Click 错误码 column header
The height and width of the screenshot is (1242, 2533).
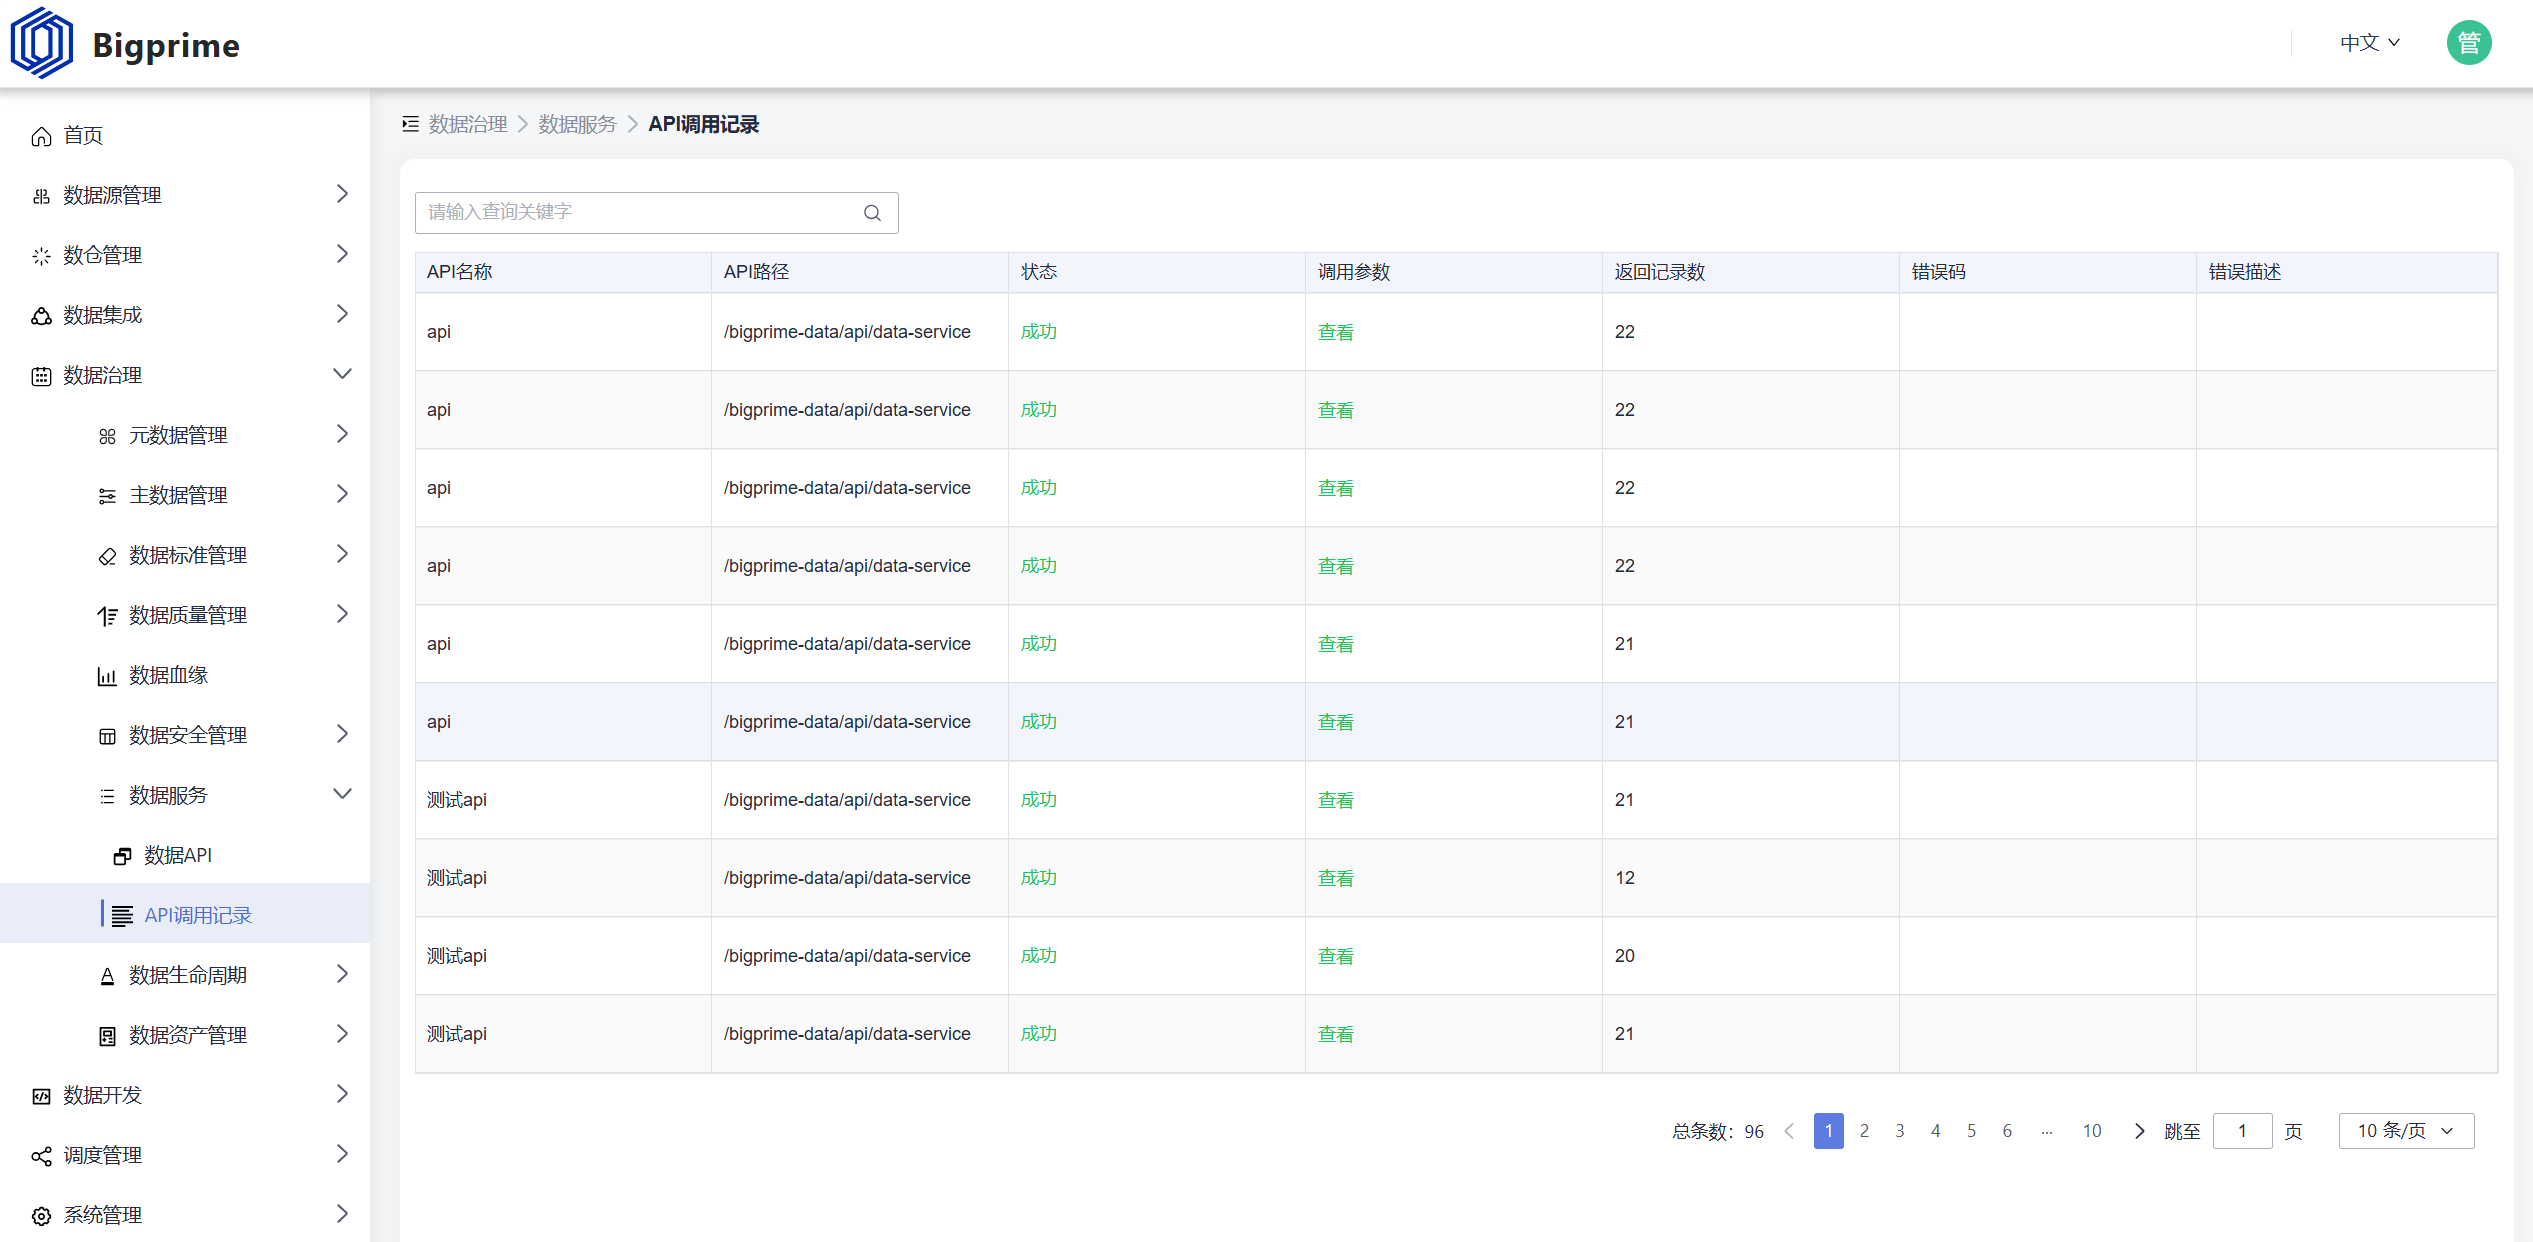click(x=2047, y=272)
